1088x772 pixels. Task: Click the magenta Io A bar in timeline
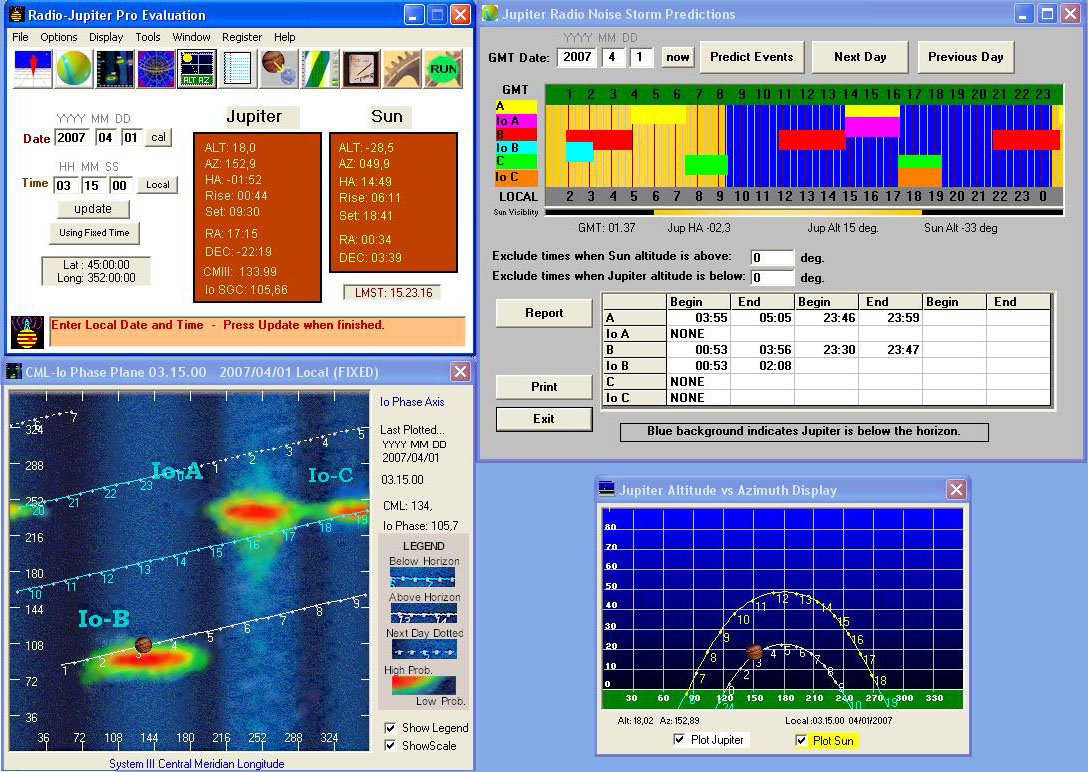(x=872, y=127)
